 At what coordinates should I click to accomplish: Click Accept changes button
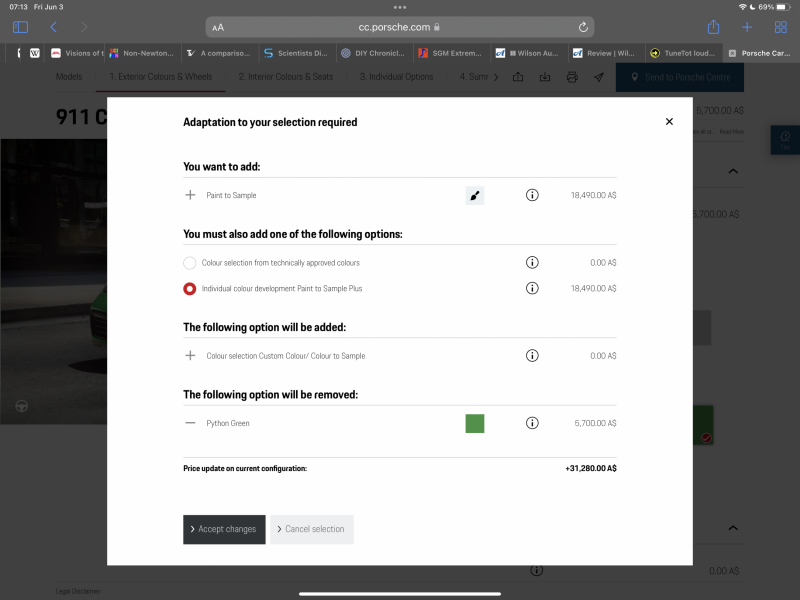pyautogui.click(x=224, y=529)
